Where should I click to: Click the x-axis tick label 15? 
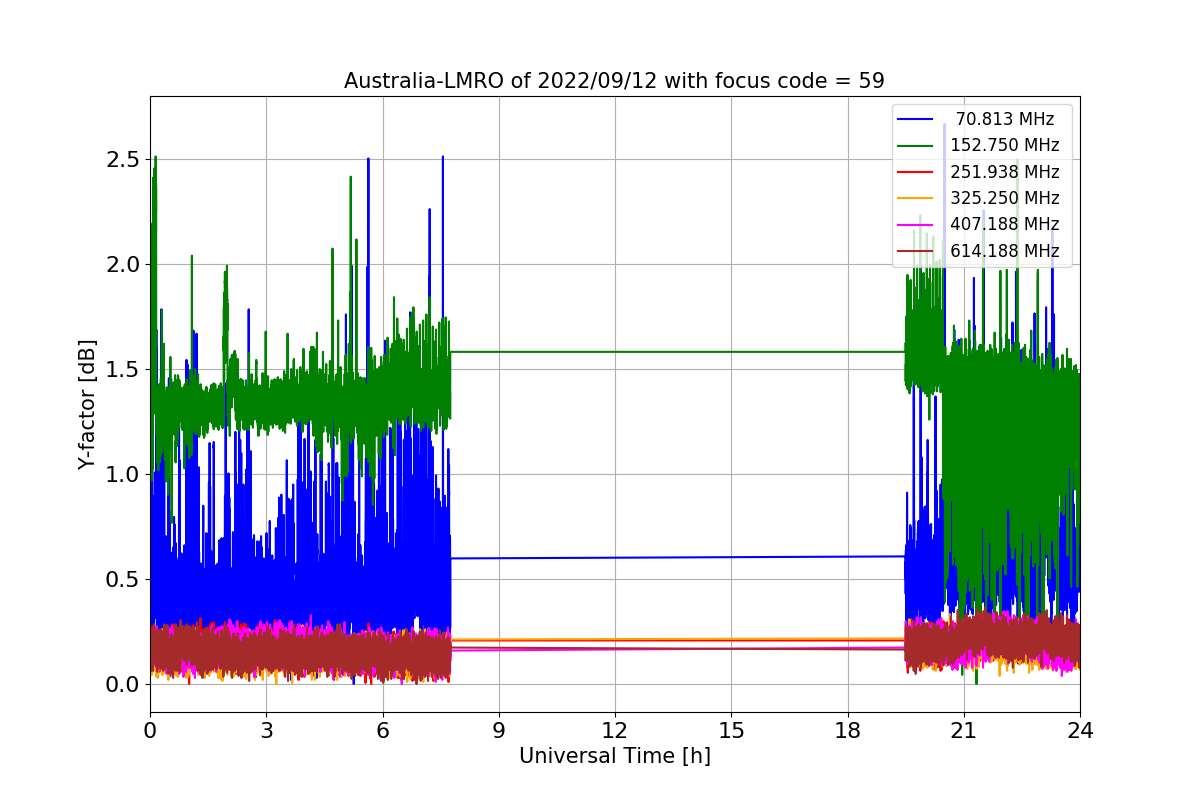click(x=731, y=730)
